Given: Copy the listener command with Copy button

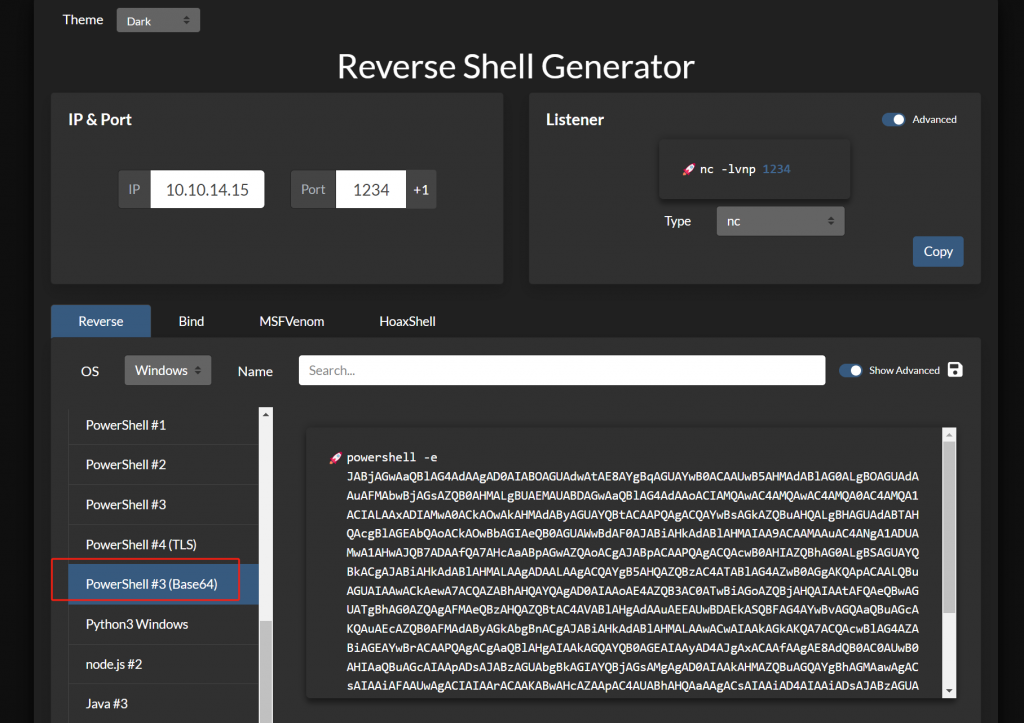Looking at the screenshot, I should point(938,251).
